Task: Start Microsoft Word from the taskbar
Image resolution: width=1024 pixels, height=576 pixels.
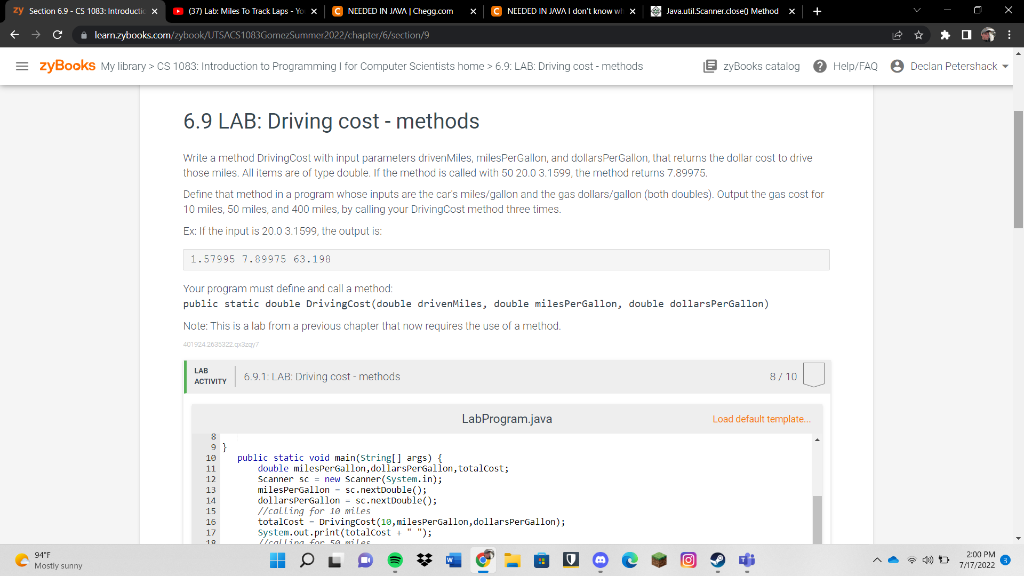Action: 452,561
